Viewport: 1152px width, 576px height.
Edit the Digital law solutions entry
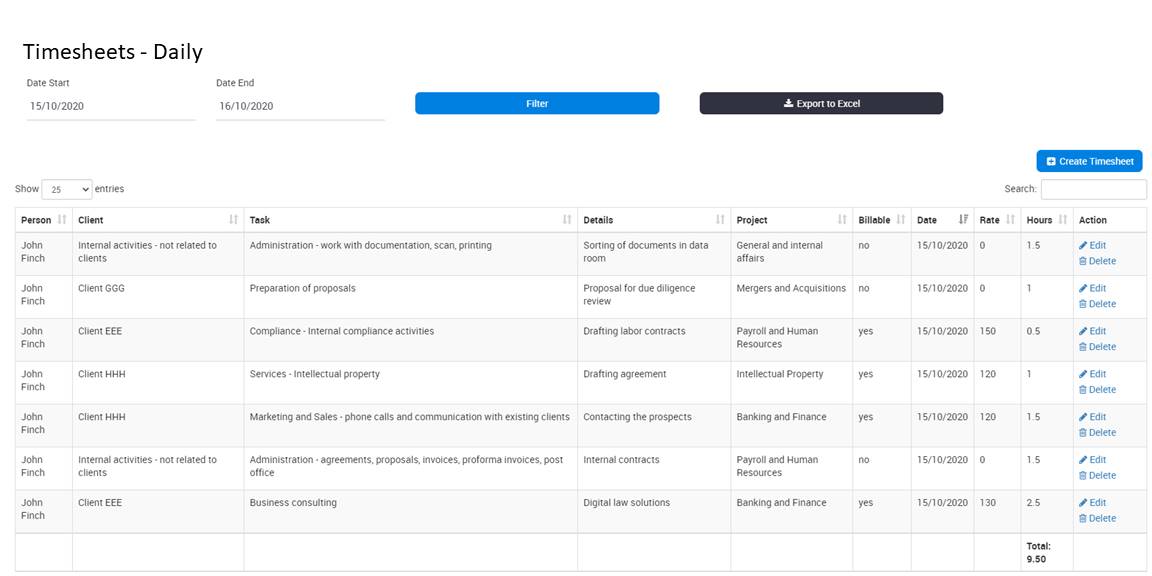click(x=1092, y=503)
